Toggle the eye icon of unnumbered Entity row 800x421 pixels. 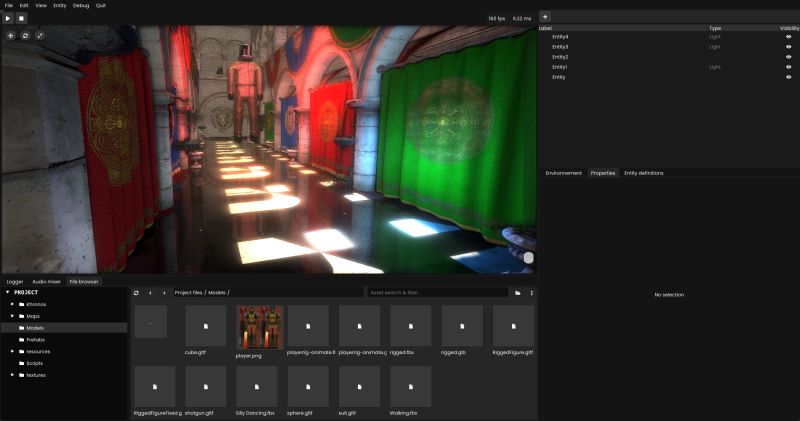[788, 77]
